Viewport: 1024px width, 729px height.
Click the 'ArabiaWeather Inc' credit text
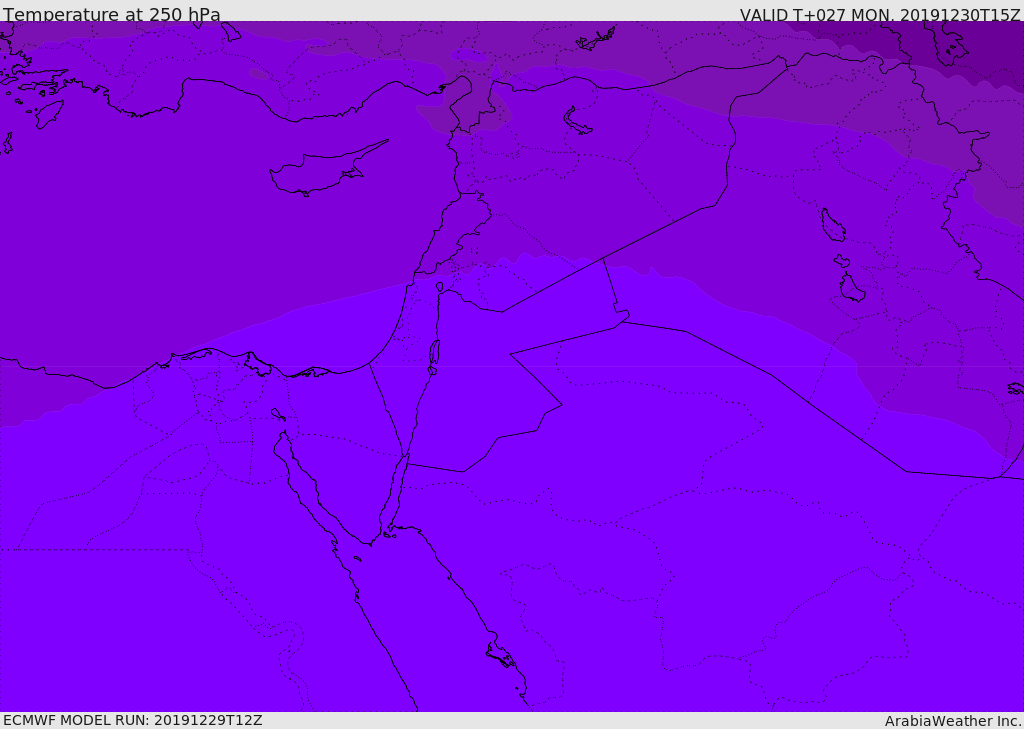click(953, 721)
